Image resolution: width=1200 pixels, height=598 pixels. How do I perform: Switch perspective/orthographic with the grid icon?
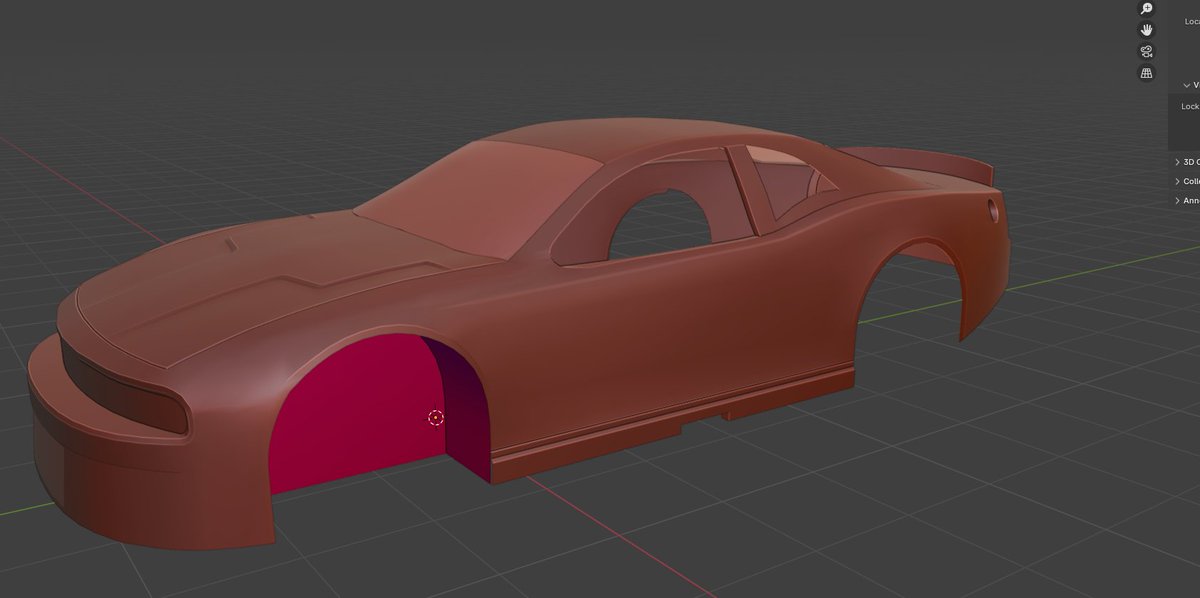point(1147,73)
